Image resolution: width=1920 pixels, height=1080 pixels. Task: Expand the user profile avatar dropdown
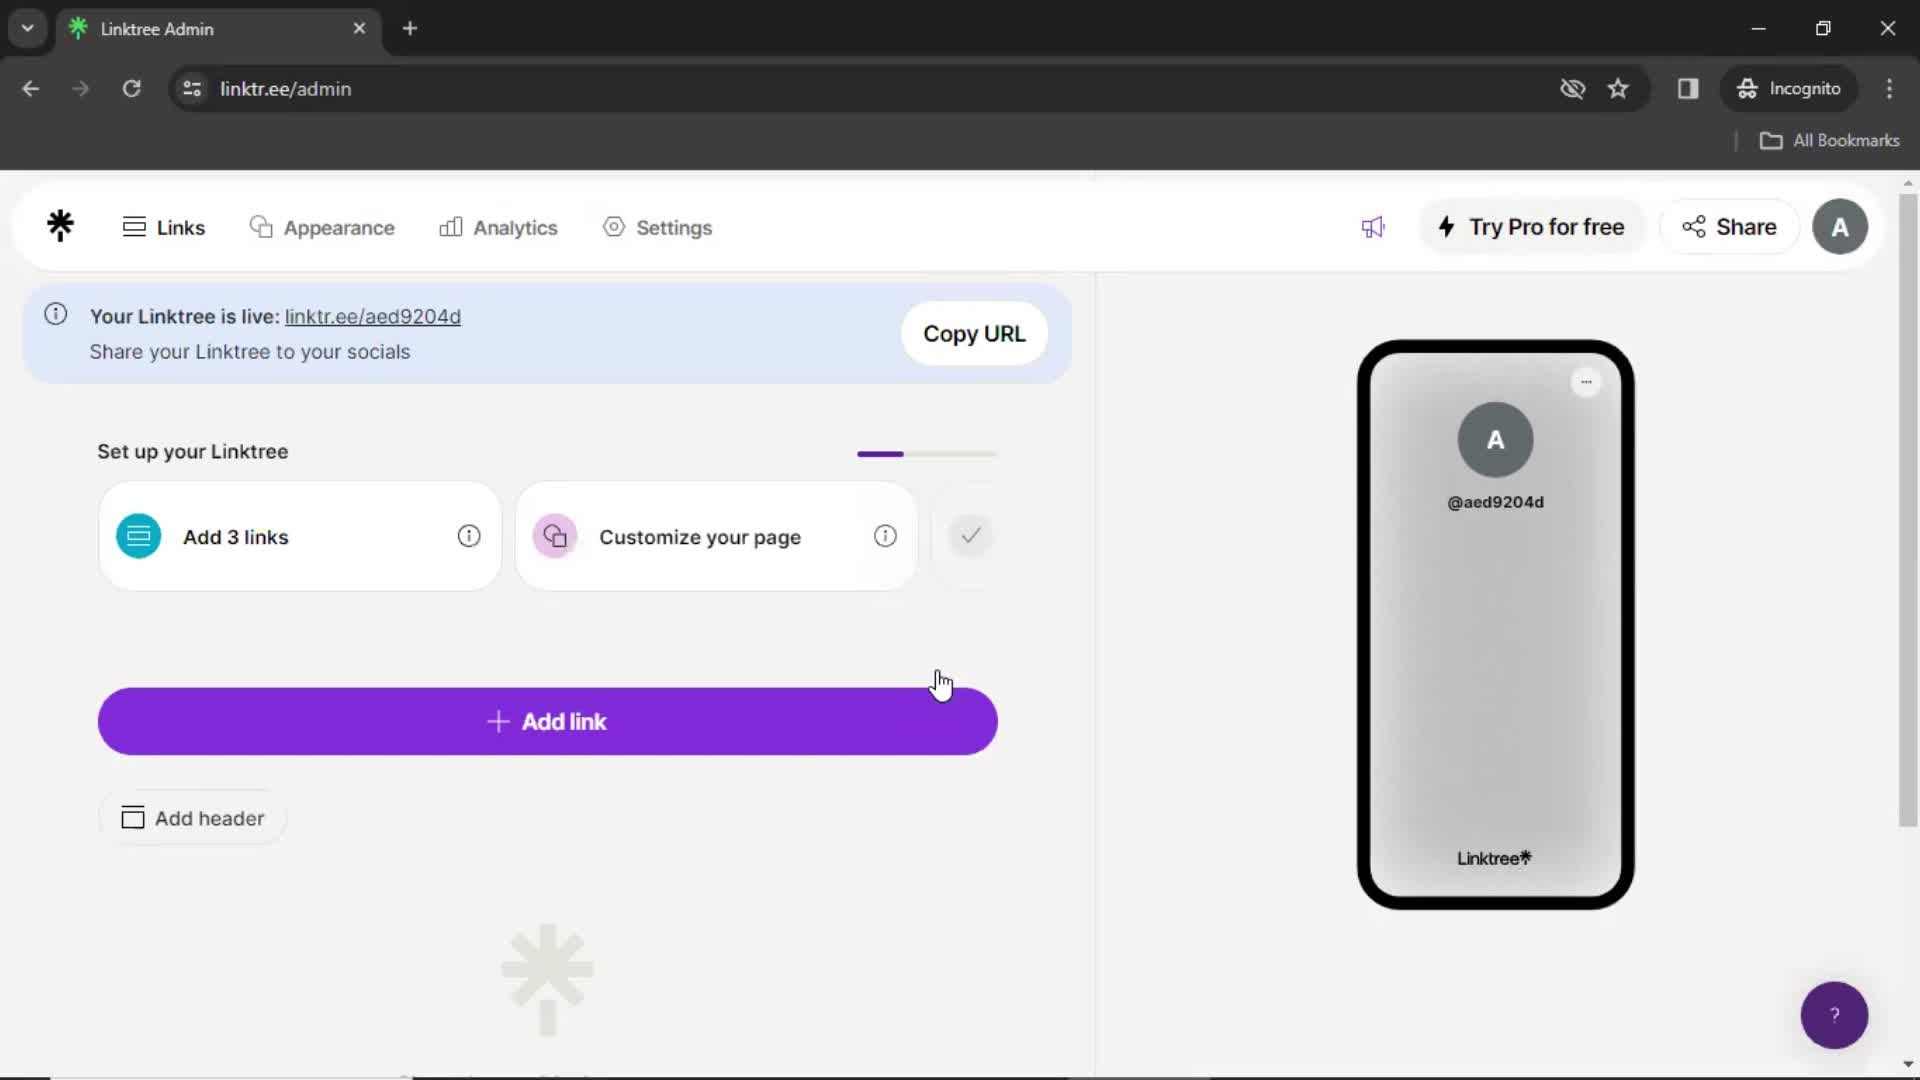(x=1841, y=227)
